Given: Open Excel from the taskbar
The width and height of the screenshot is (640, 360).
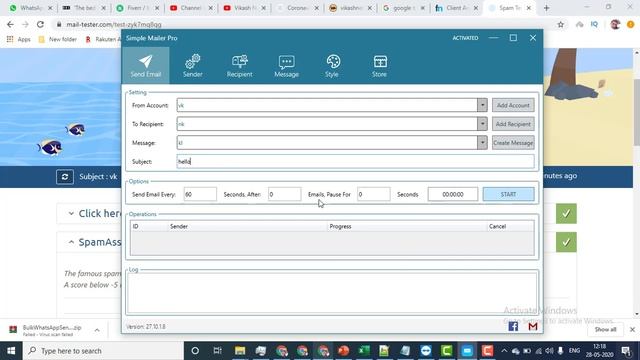Looking at the screenshot, I should tap(364, 351).
